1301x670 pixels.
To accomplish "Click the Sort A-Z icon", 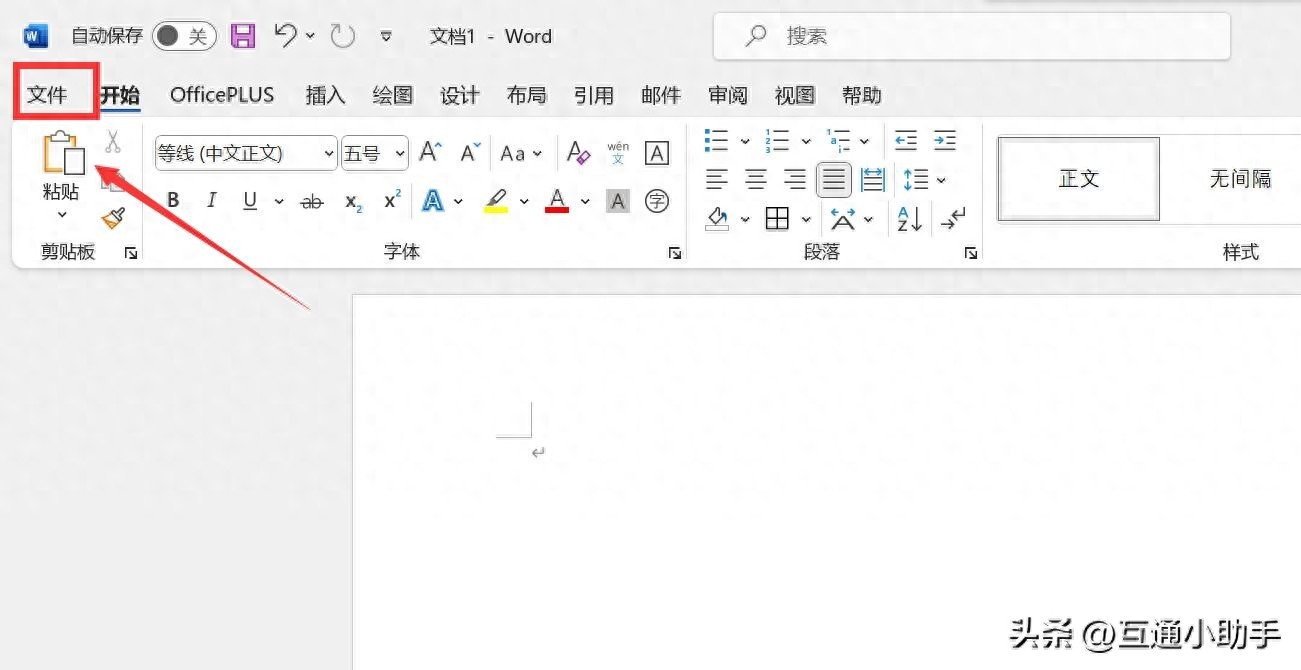I will tap(909, 218).
